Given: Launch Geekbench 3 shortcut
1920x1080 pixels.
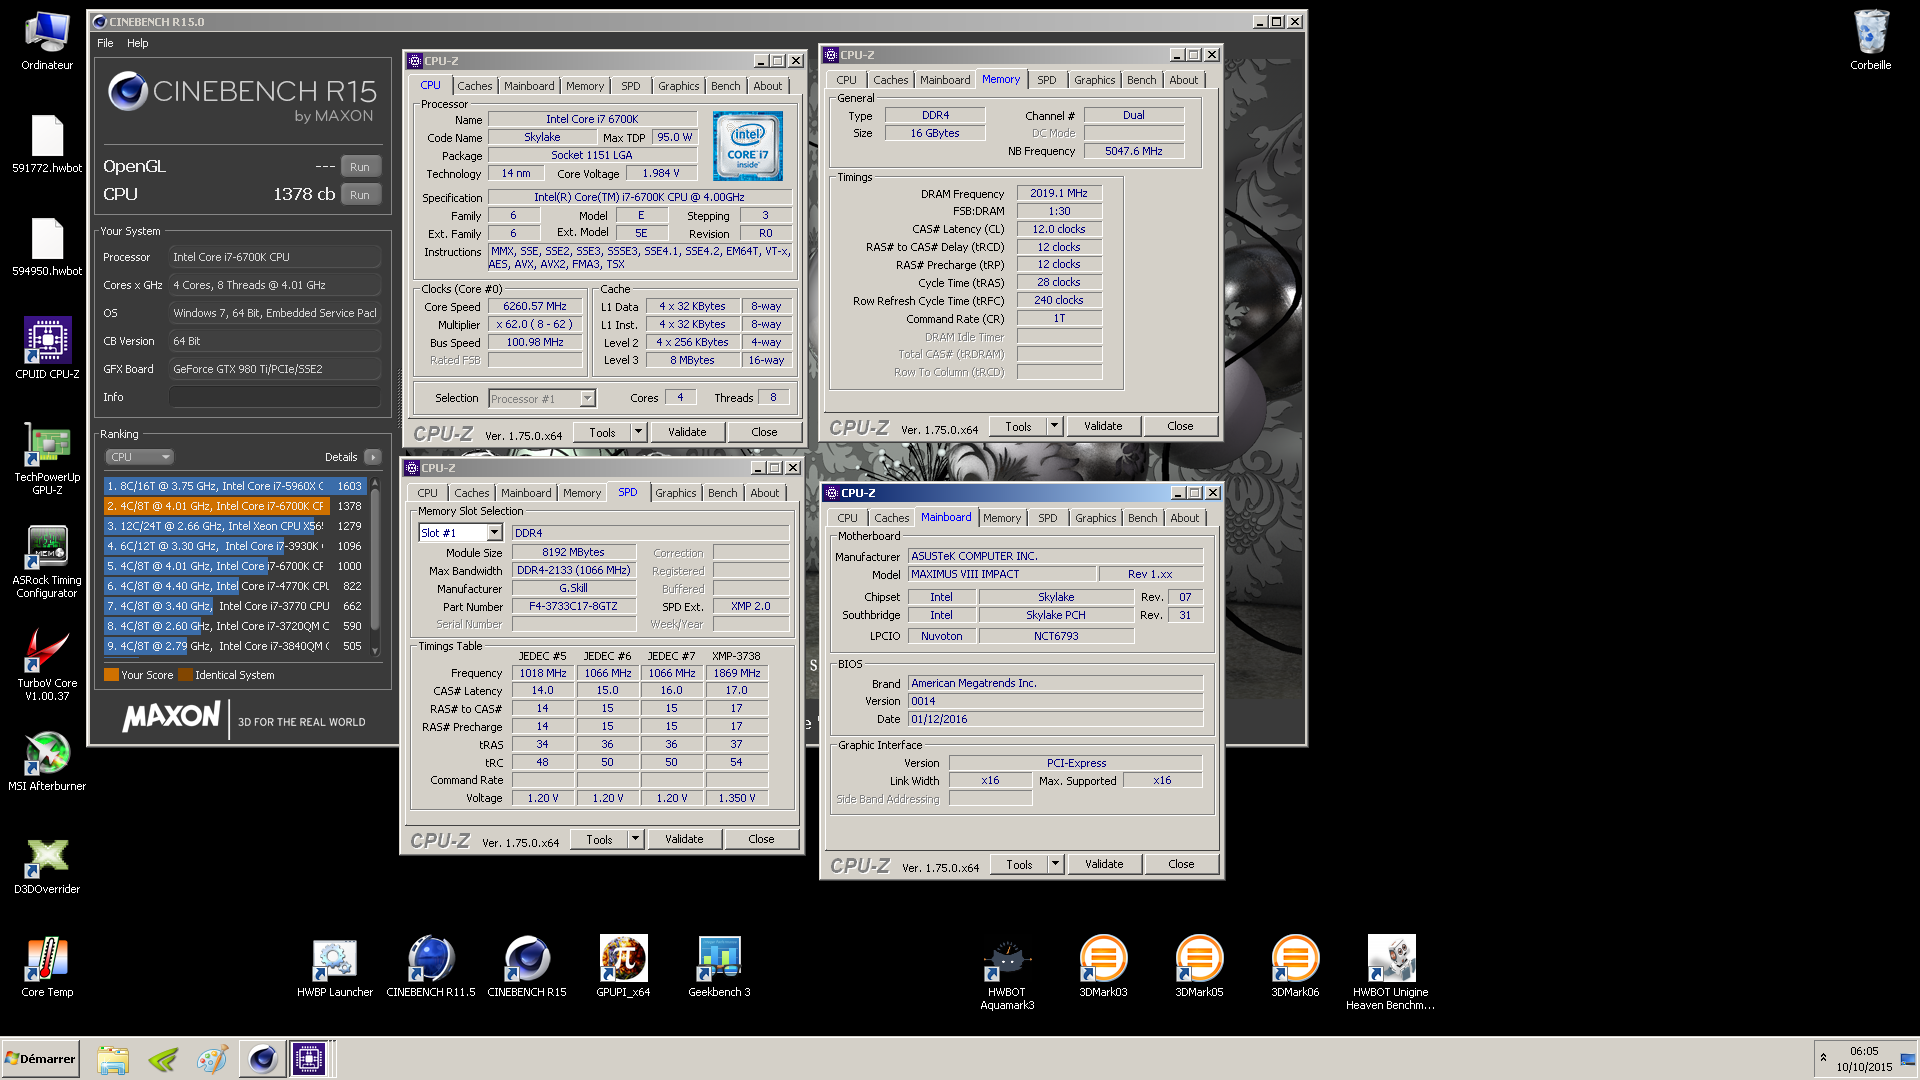Looking at the screenshot, I should pos(719,968).
